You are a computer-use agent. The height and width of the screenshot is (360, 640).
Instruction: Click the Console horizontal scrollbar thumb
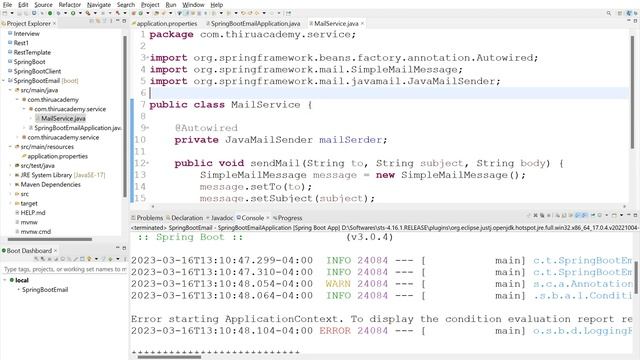click(x=169, y=357)
